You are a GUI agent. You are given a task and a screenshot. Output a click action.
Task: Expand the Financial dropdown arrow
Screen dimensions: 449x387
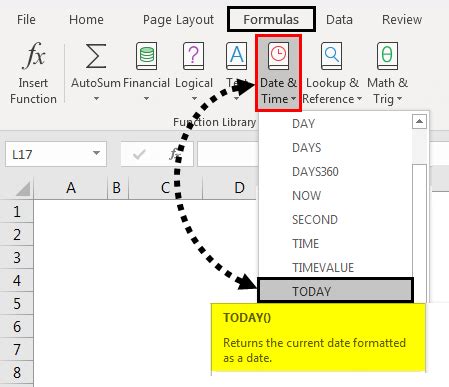[x=146, y=99]
